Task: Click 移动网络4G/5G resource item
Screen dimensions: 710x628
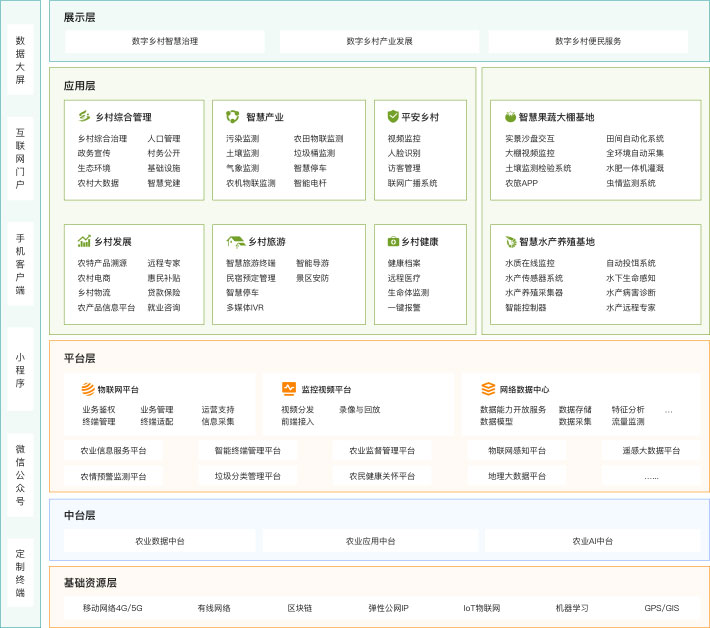Action: point(112,608)
